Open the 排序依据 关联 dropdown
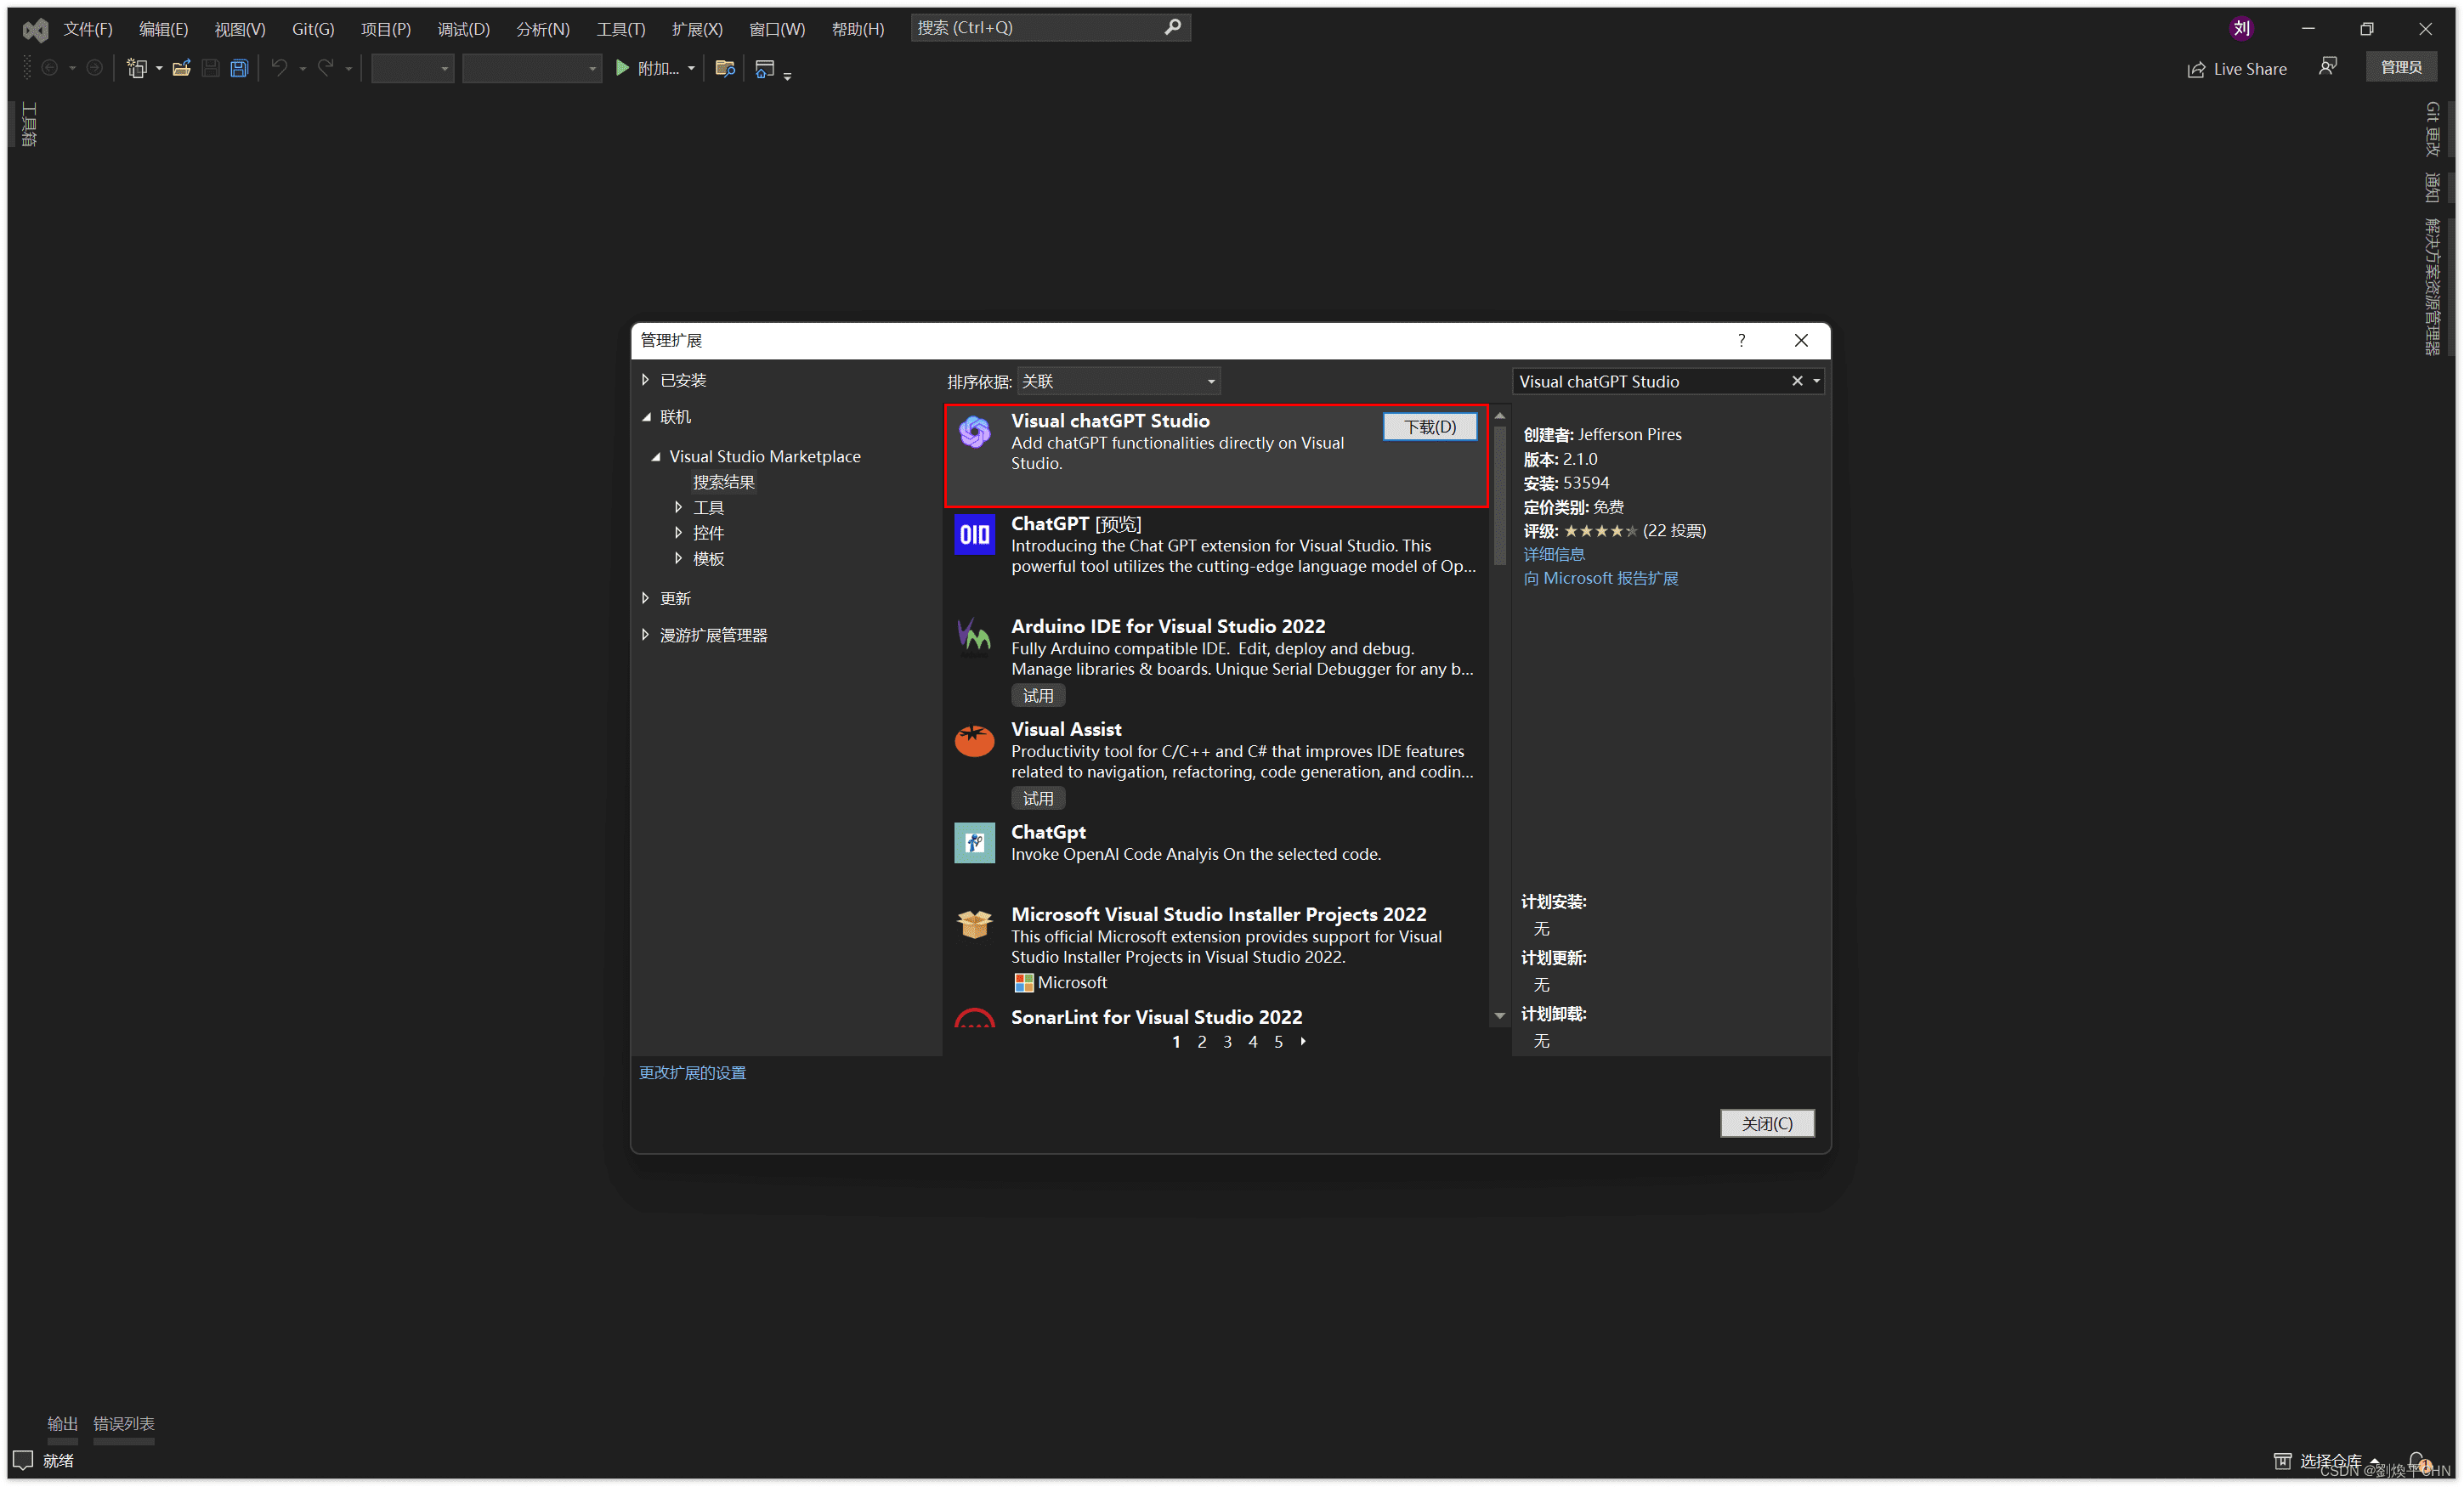The height and width of the screenshot is (1487, 2464). [x=1119, y=381]
